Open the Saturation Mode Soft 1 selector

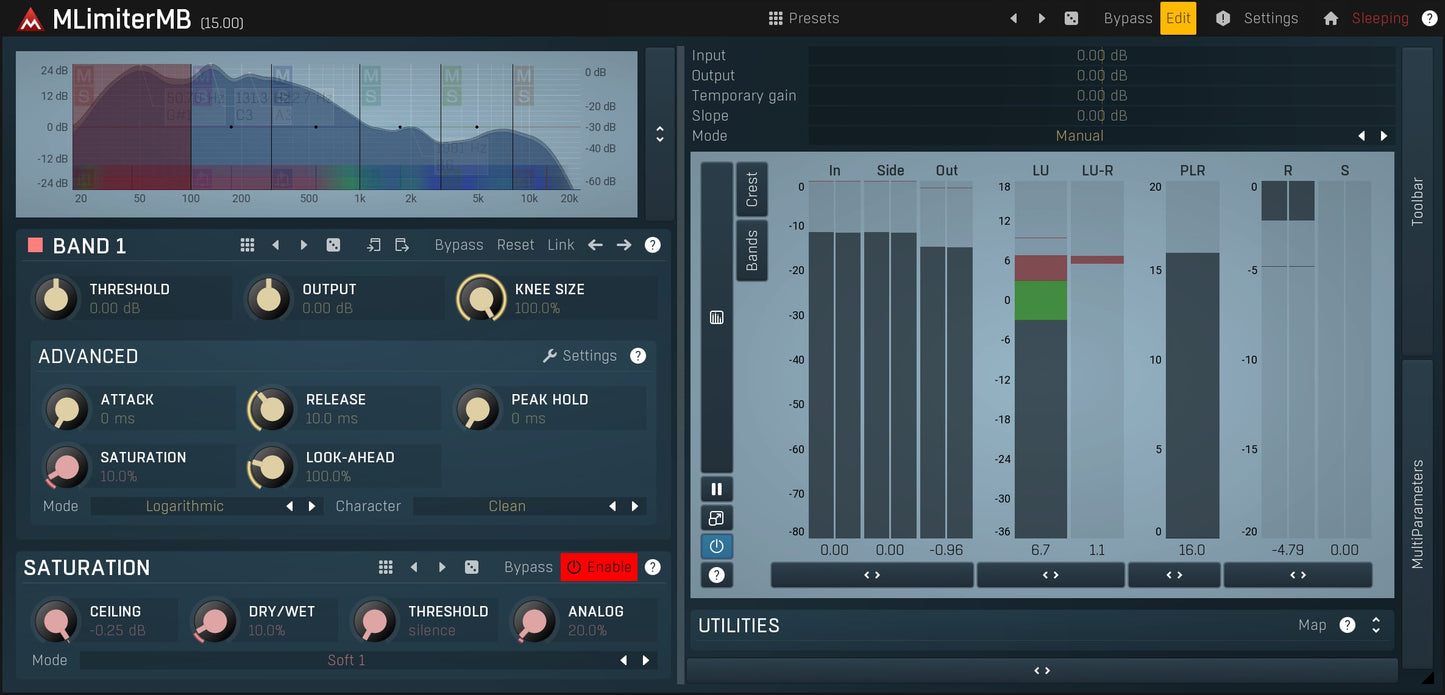point(346,660)
